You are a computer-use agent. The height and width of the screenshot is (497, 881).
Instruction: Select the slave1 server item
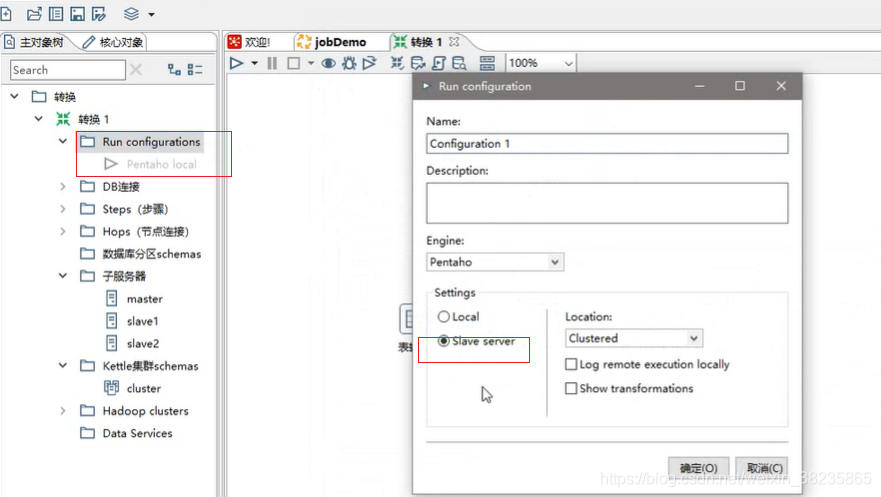133,321
